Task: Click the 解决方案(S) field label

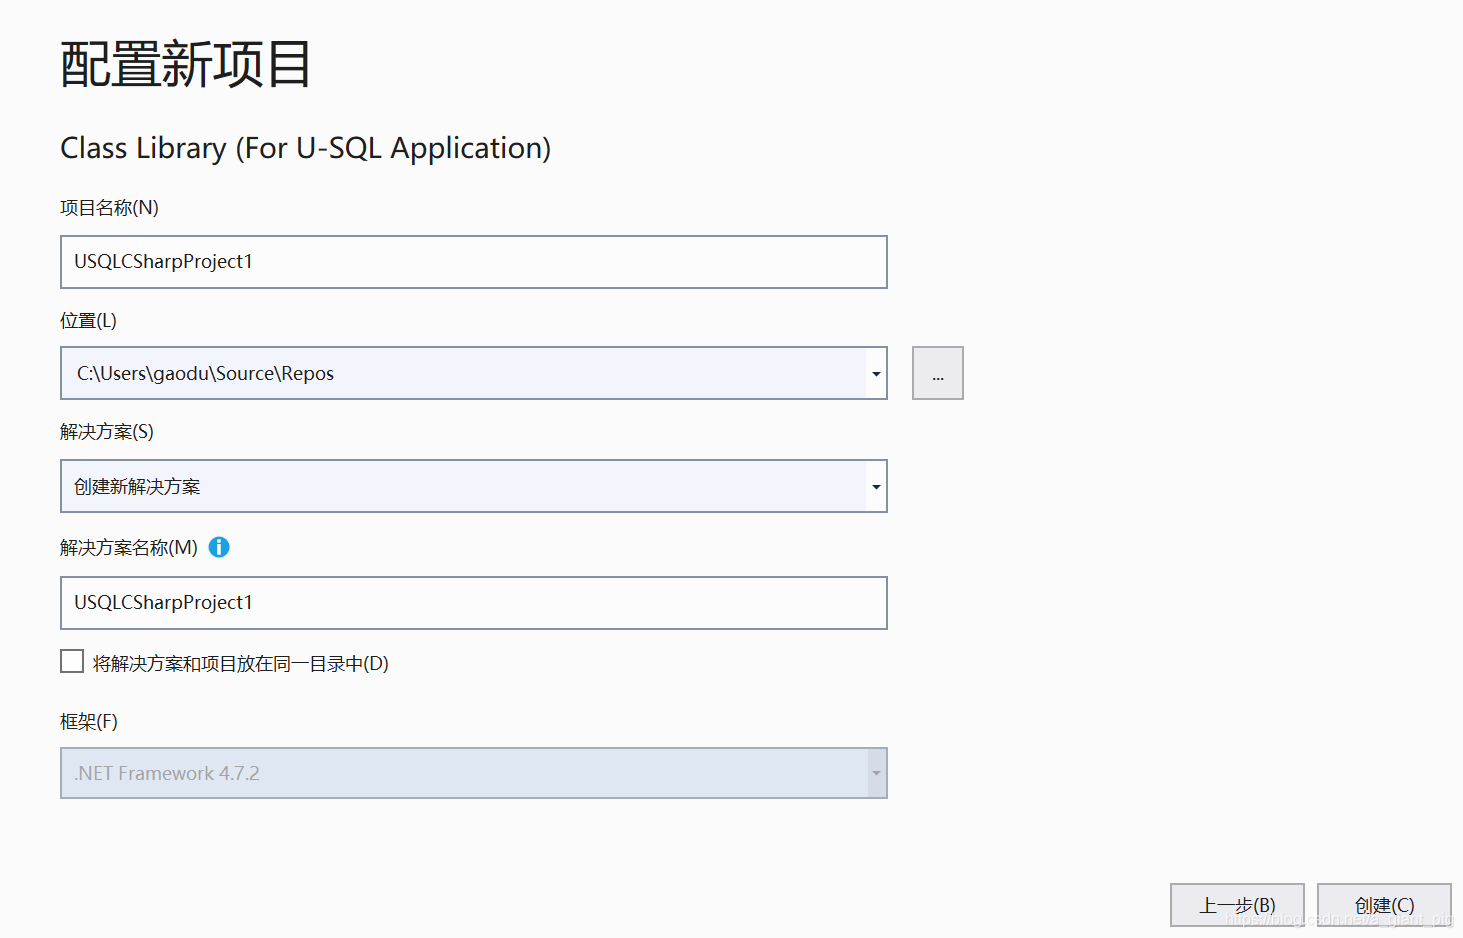Action: tap(107, 432)
